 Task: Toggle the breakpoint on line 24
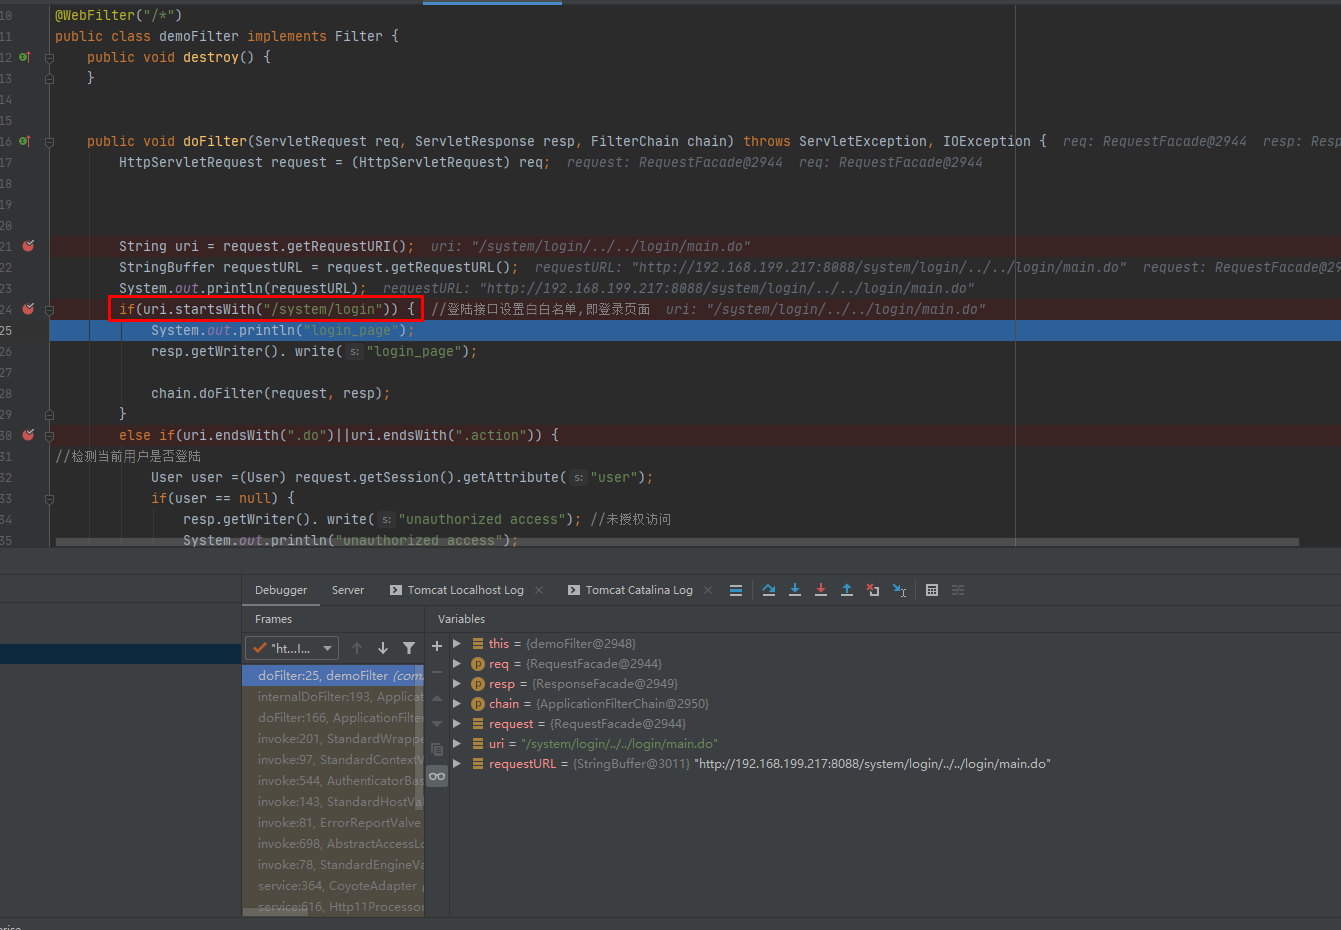[27, 308]
